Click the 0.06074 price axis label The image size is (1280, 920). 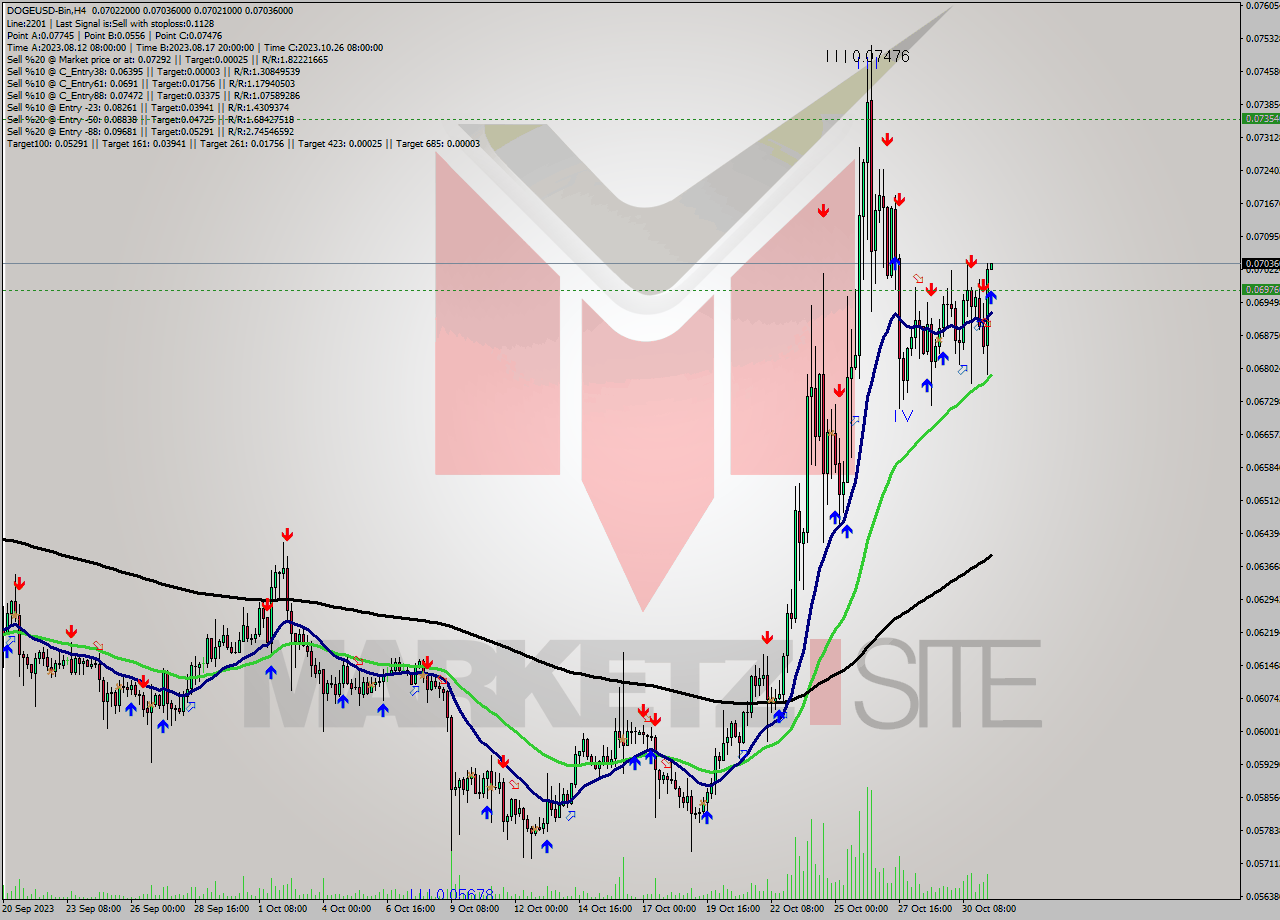[x=1262, y=699]
